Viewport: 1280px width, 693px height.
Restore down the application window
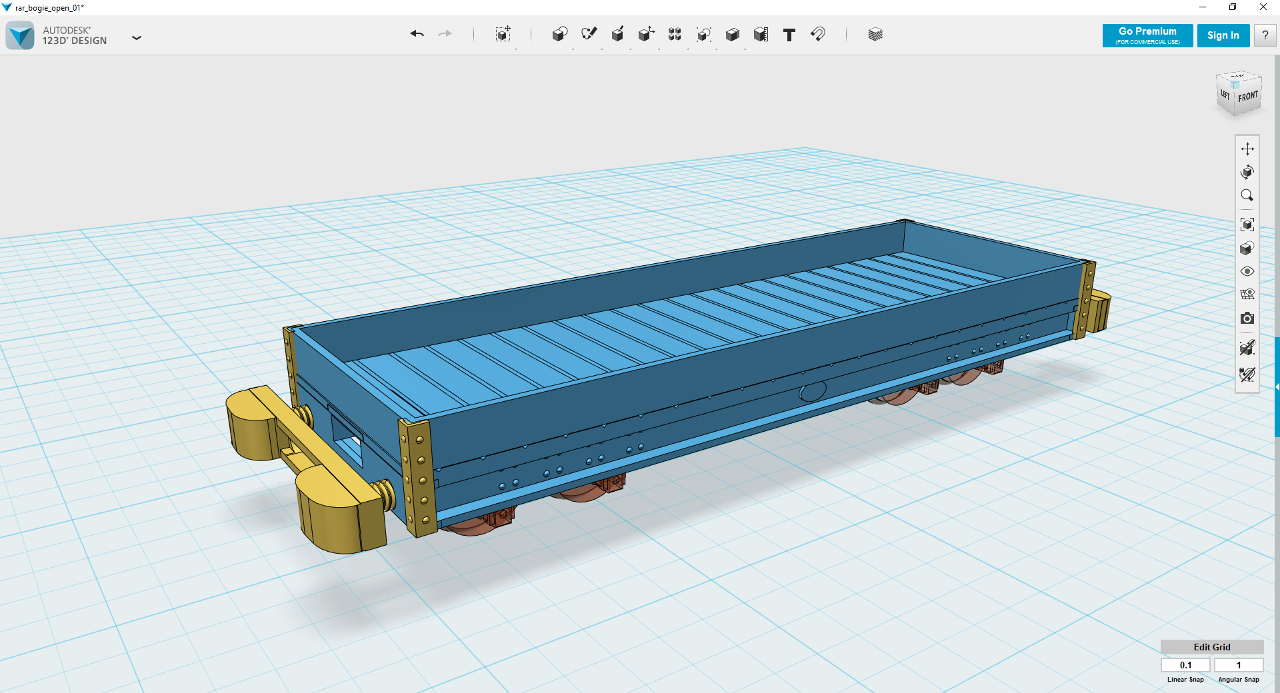coord(1232,7)
